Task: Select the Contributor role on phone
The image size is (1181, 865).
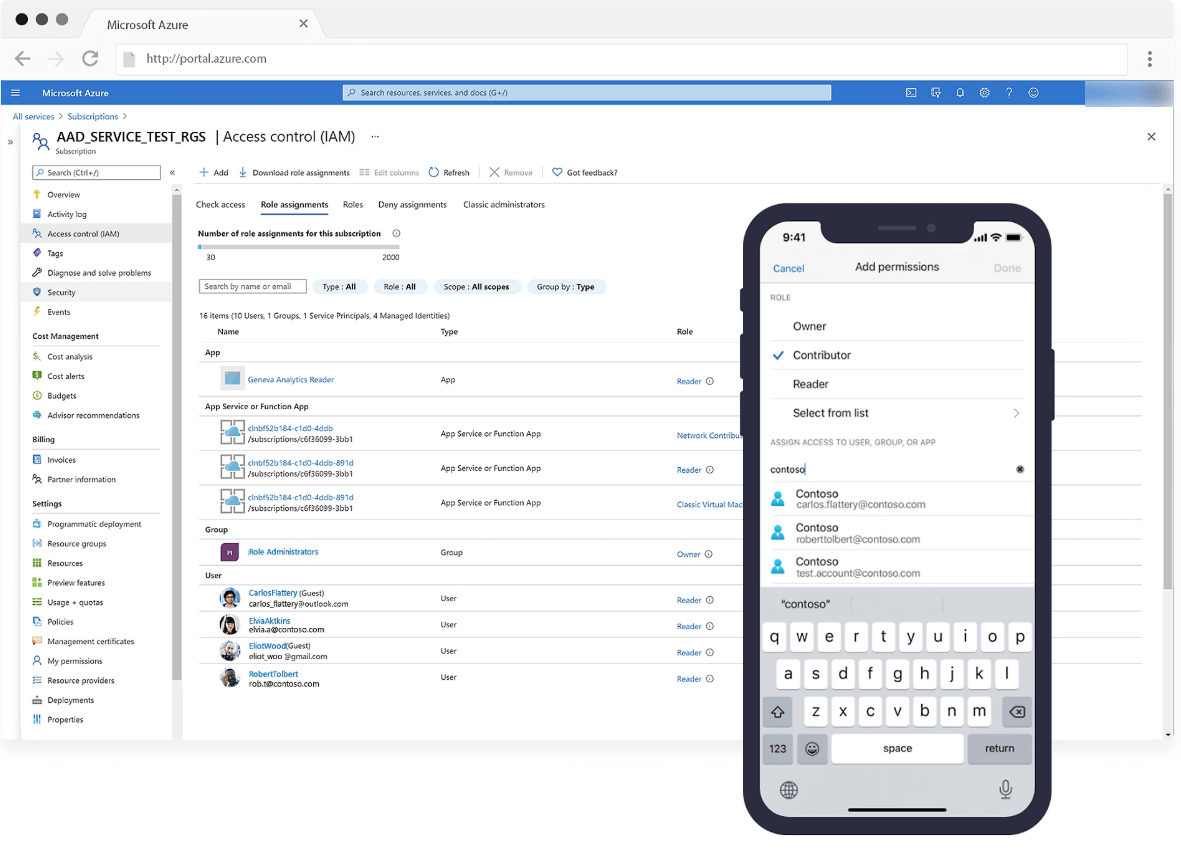Action: coord(897,355)
